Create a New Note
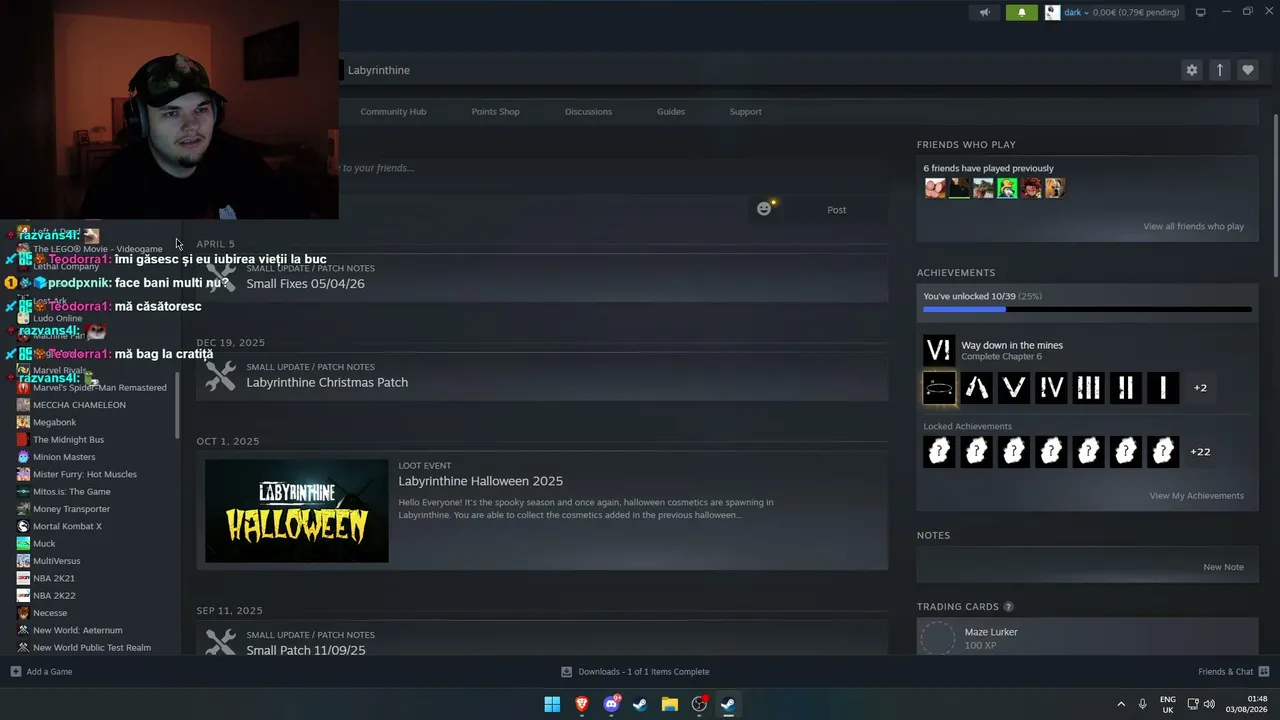This screenshot has width=1280, height=720. coord(1223,567)
